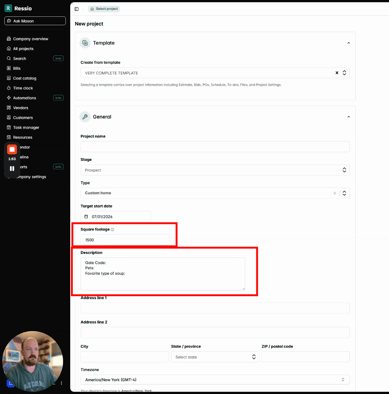Open the Stage dropdown showing Prospect
This screenshot has height=394, width=389.
click(215, 170)
